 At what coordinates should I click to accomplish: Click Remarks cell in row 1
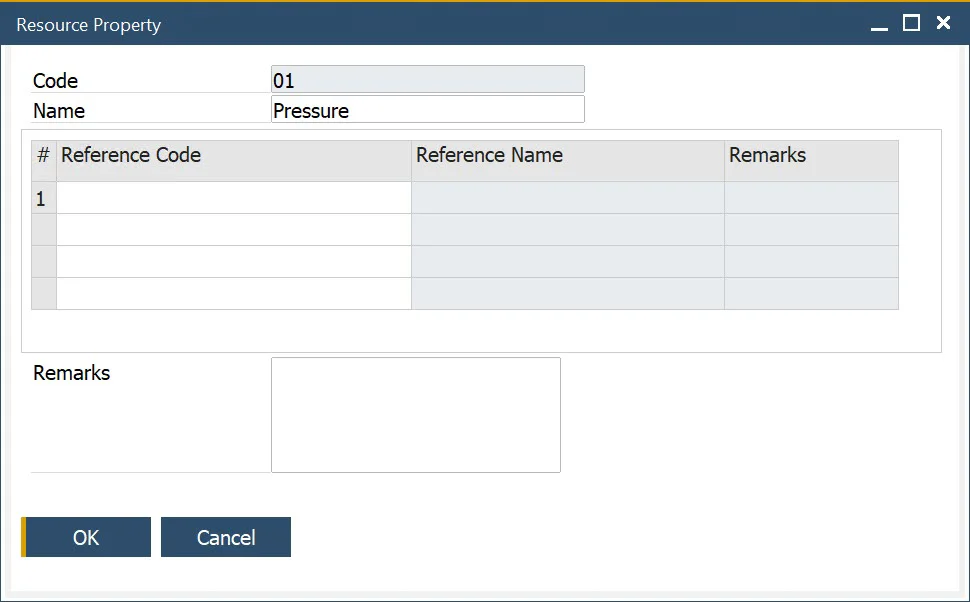pyautogui.click(x=810, y=198)
